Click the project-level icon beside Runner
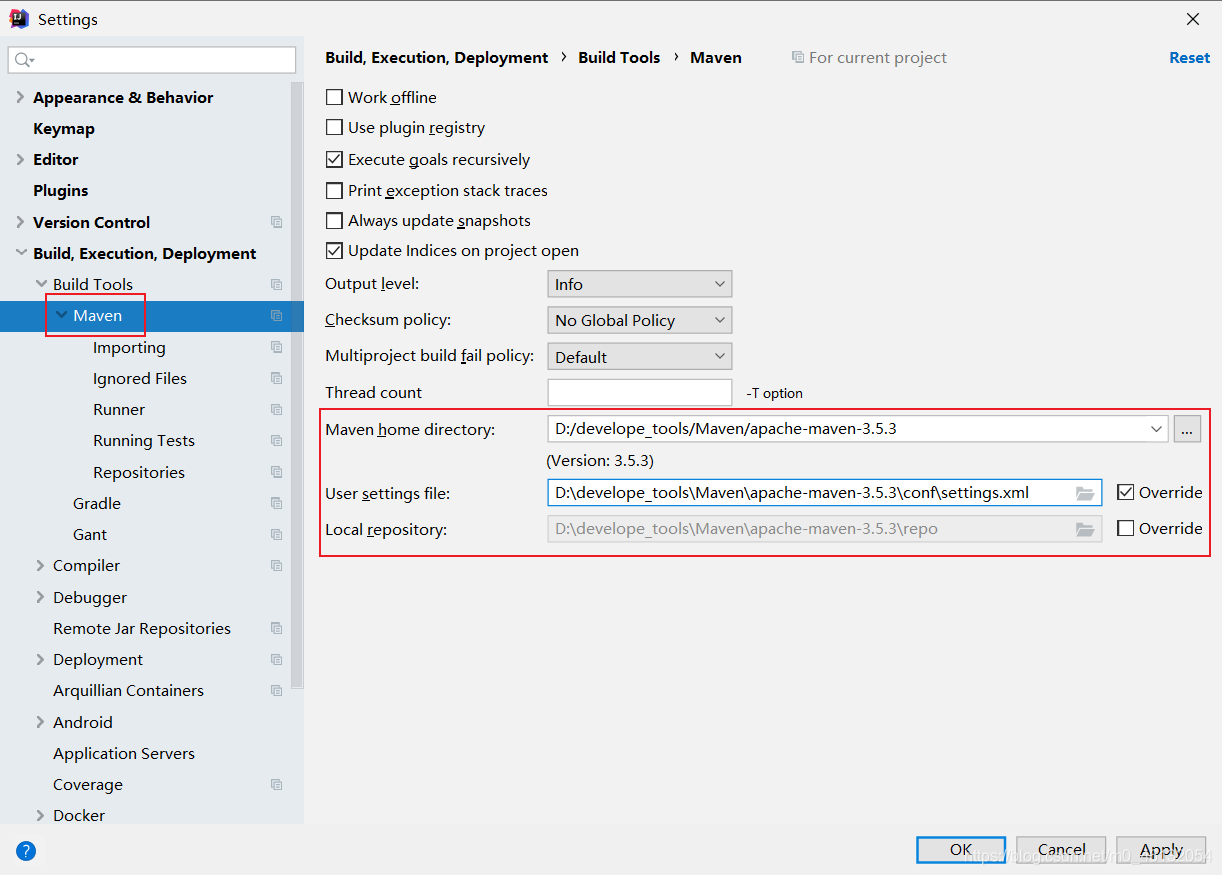Screen dimensions: 1222x875 pos(277,409)
